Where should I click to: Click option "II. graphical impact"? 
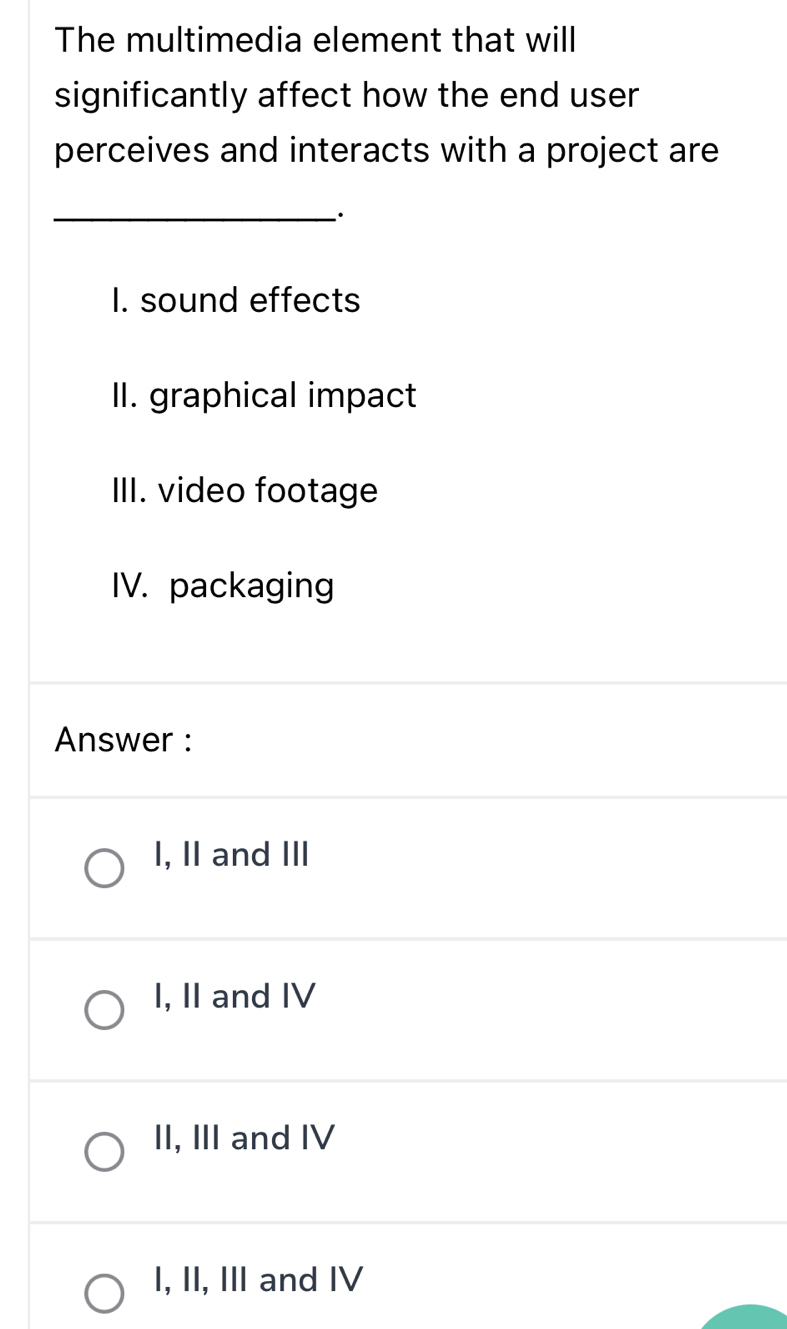click(264, 395)
